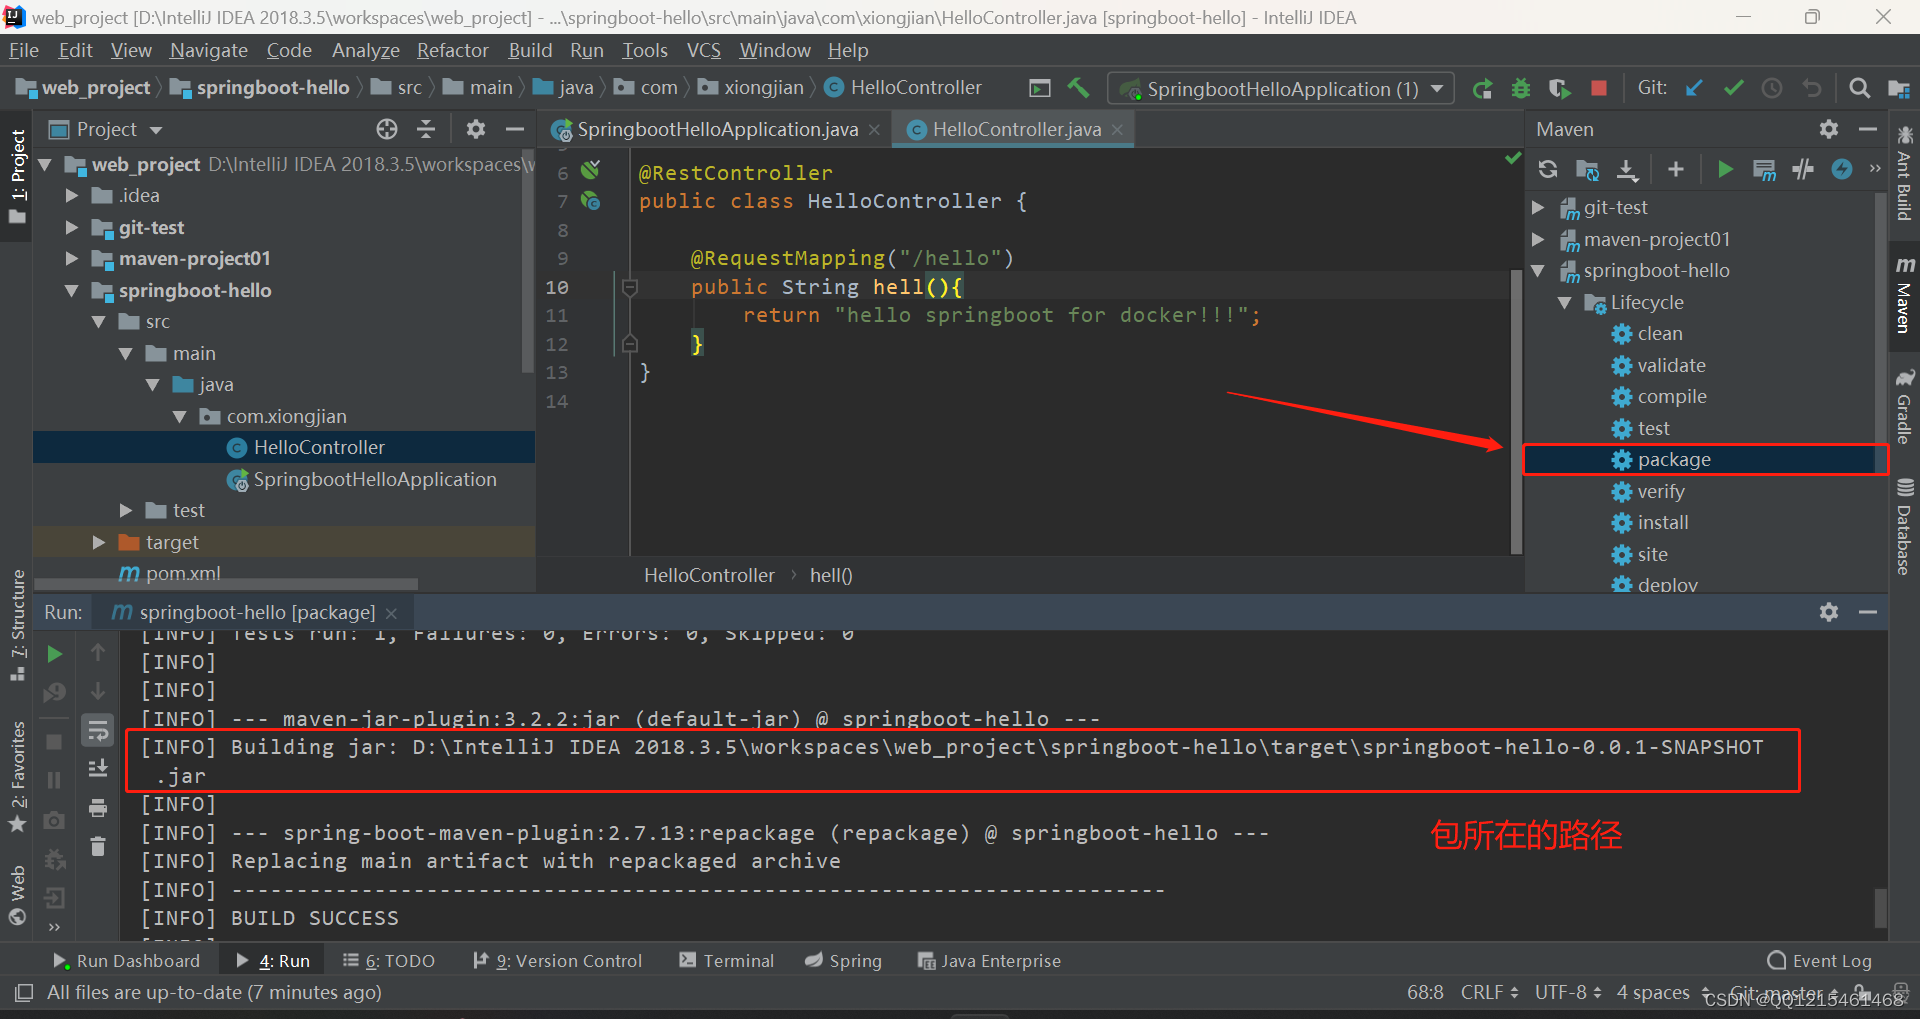The width and height of the screenshot is (1920, 1019).
Task: Open Project panel settings gear
Action: [x=476, y=129]
